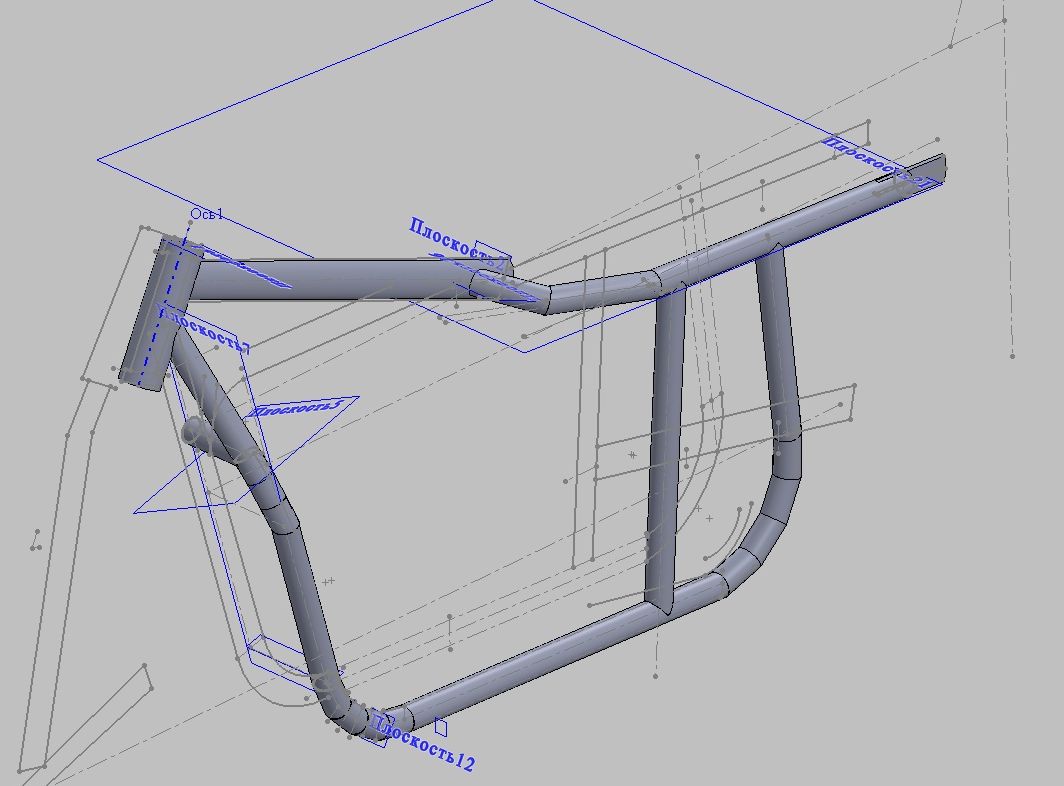Select the Плоскость5 plane label

click(296, 408)
